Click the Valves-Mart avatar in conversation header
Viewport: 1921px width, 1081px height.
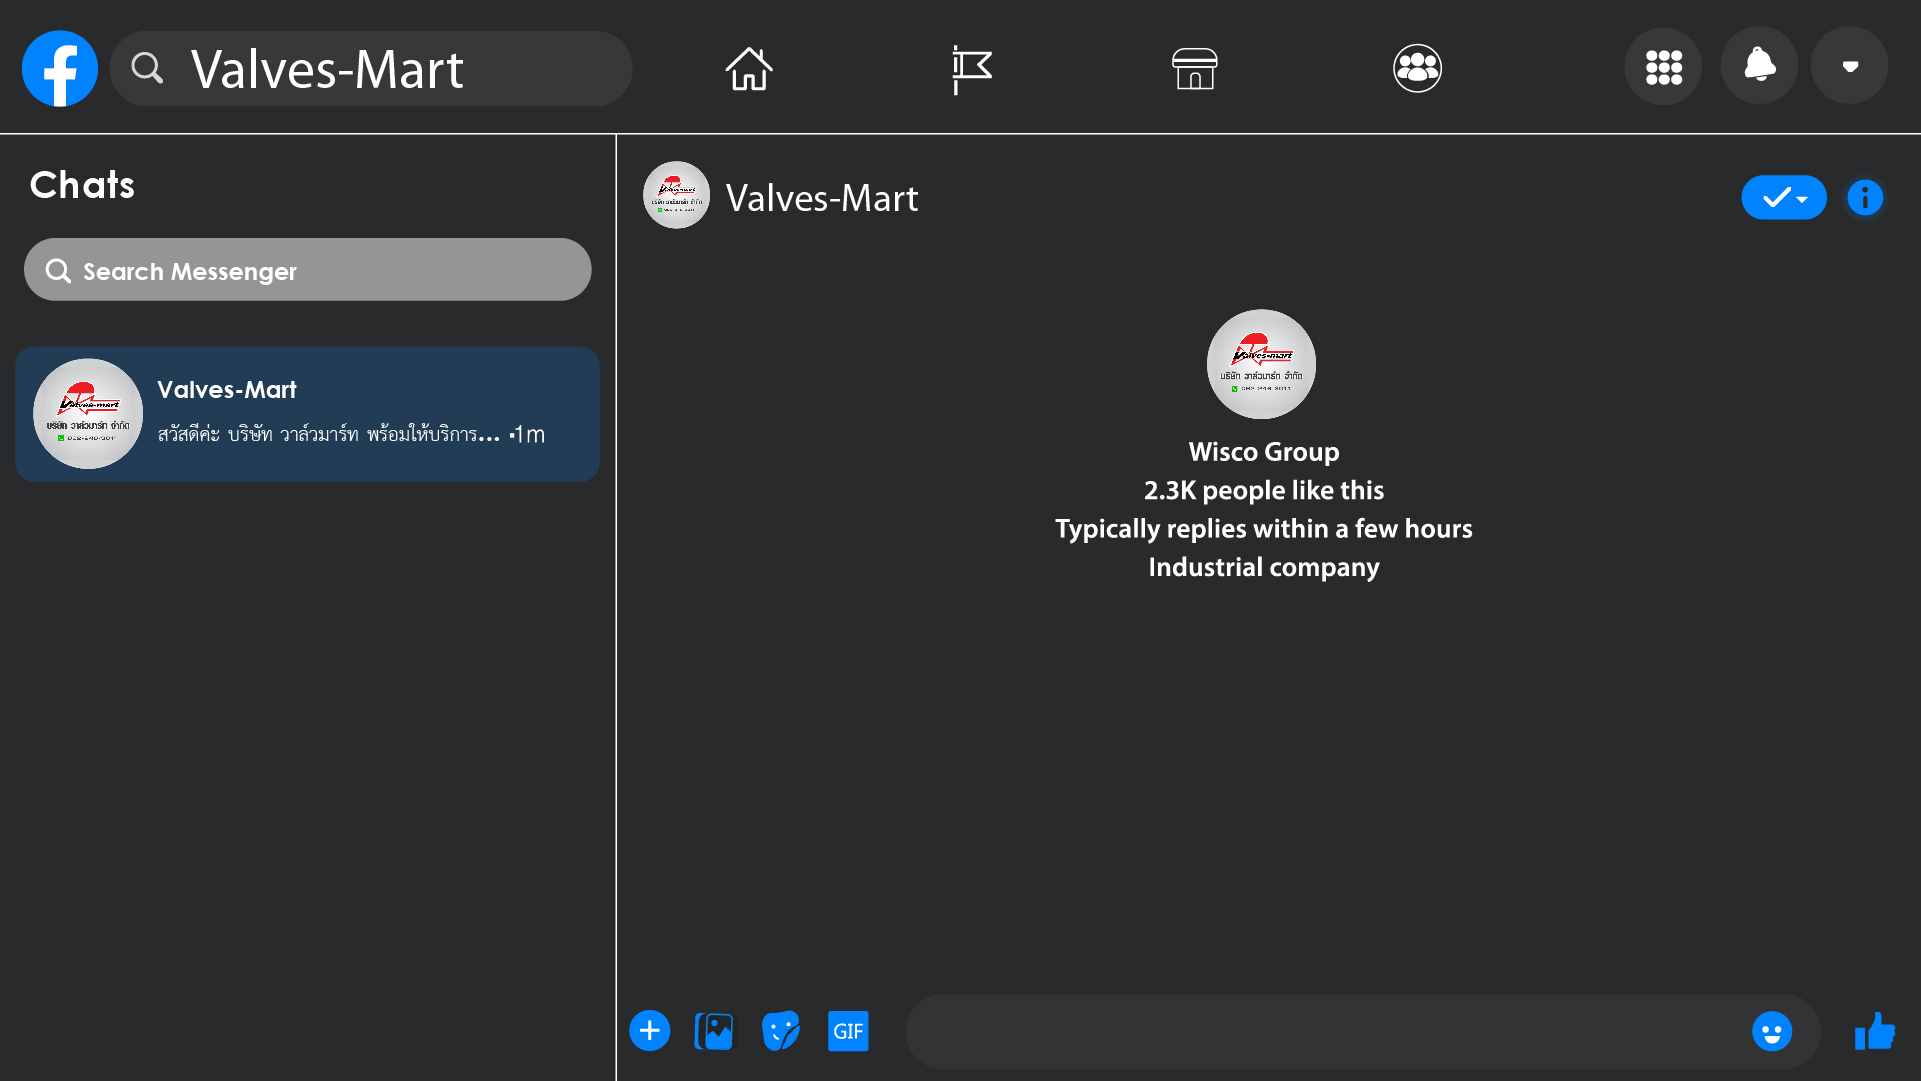click(676, 195)
